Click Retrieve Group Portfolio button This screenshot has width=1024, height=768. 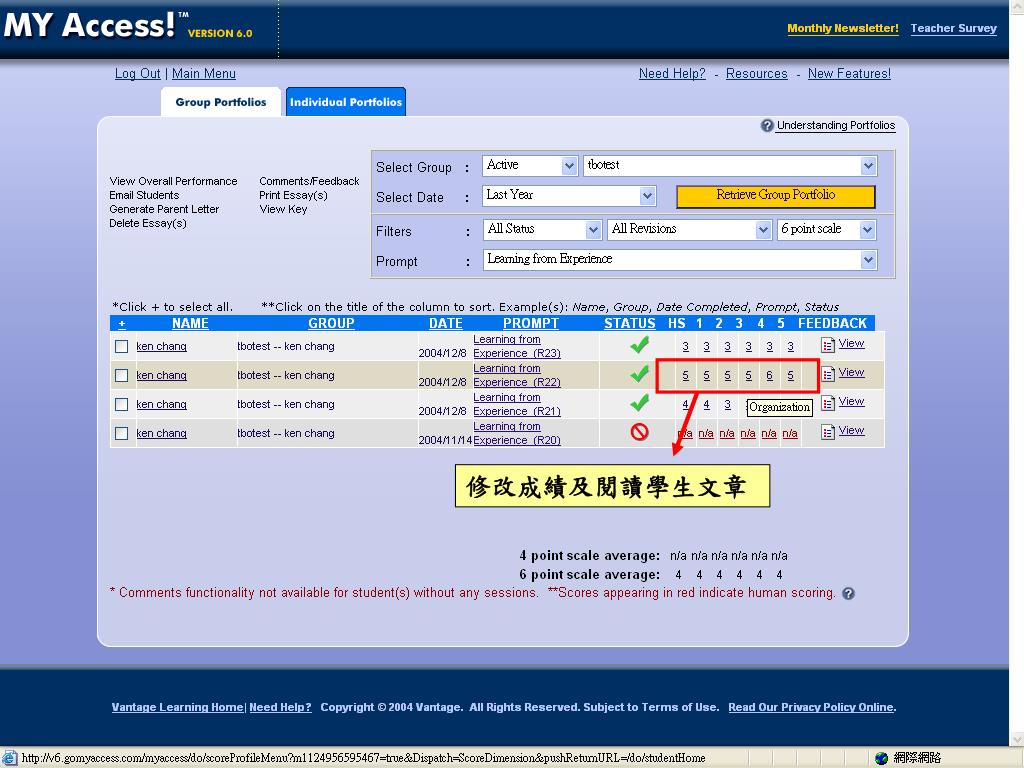(x=776, y=196)
